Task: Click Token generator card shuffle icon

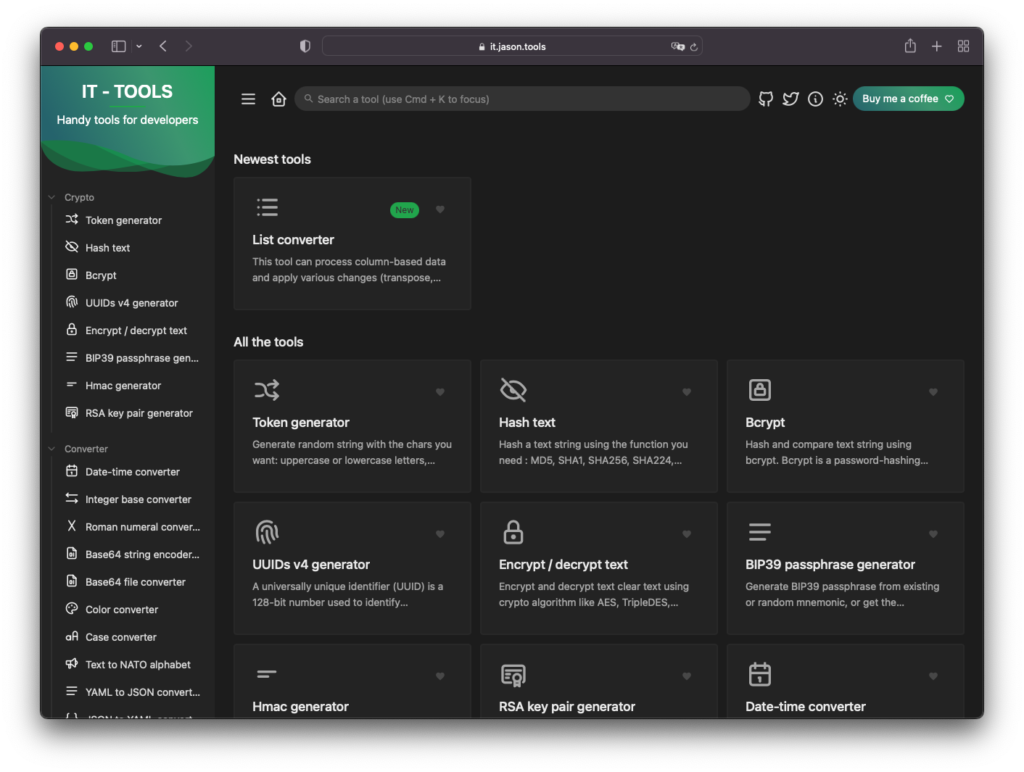Action: click(x=267, y=390)
